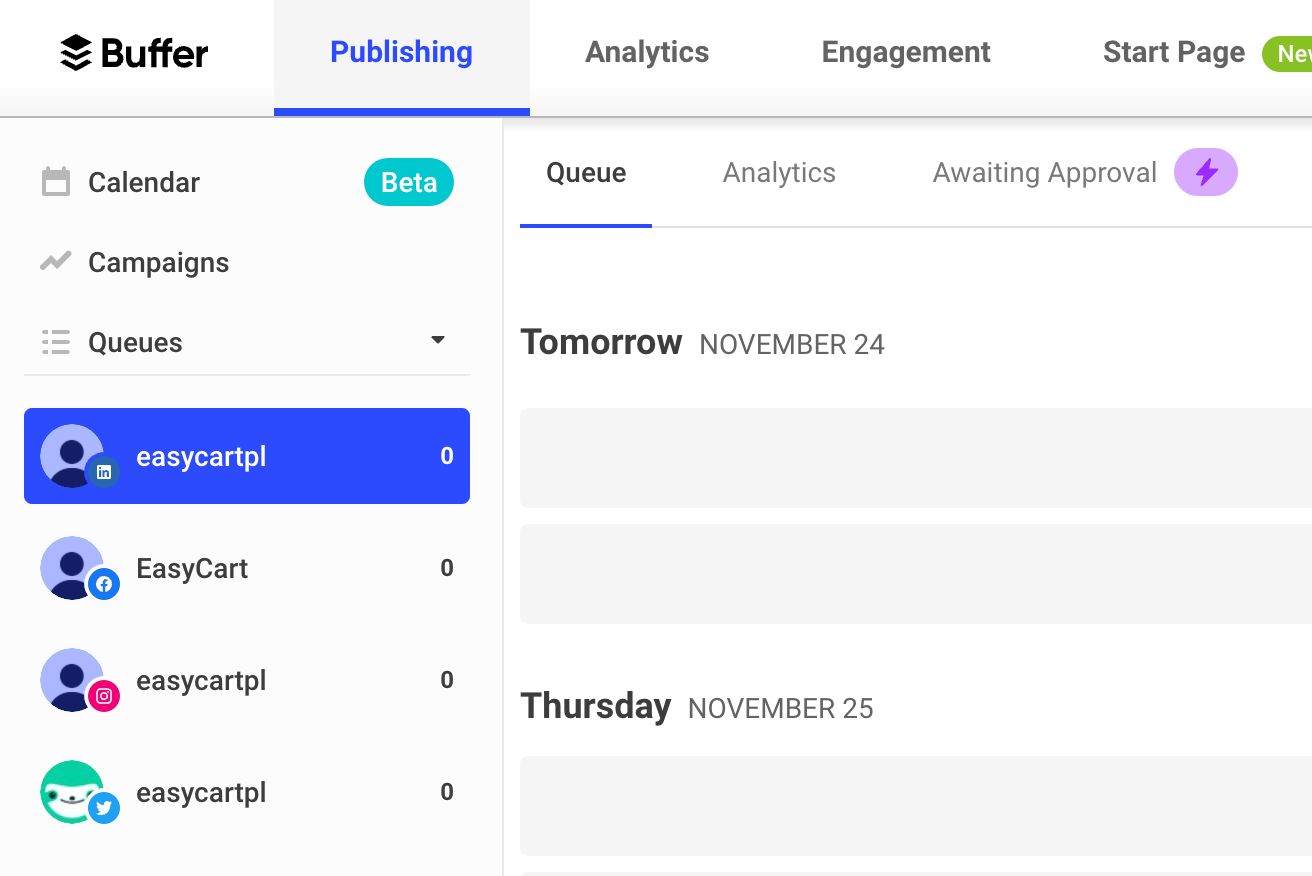Click the queue count on Instagram easycartpl
Screen dimensions: 1312x876
[447, 680]
